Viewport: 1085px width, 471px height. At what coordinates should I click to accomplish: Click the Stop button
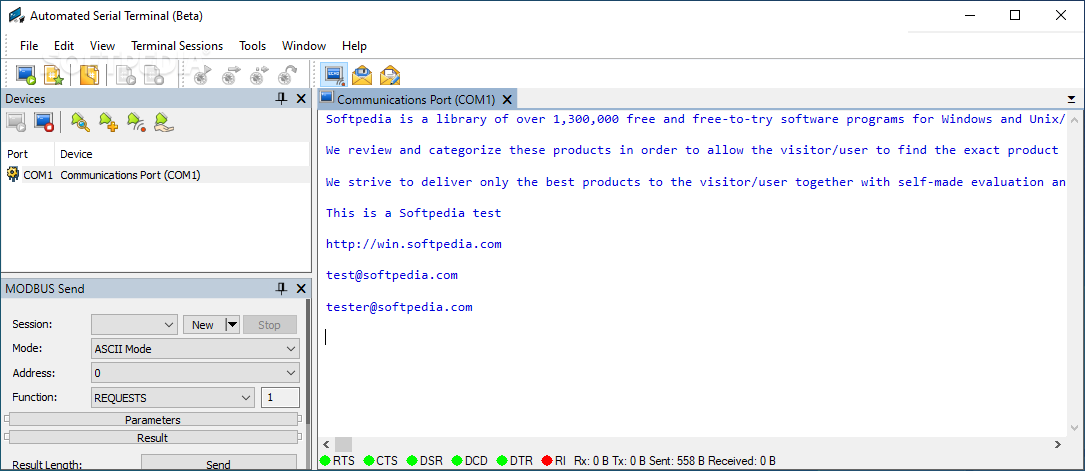pyautogui.click(x=269, y=324)
